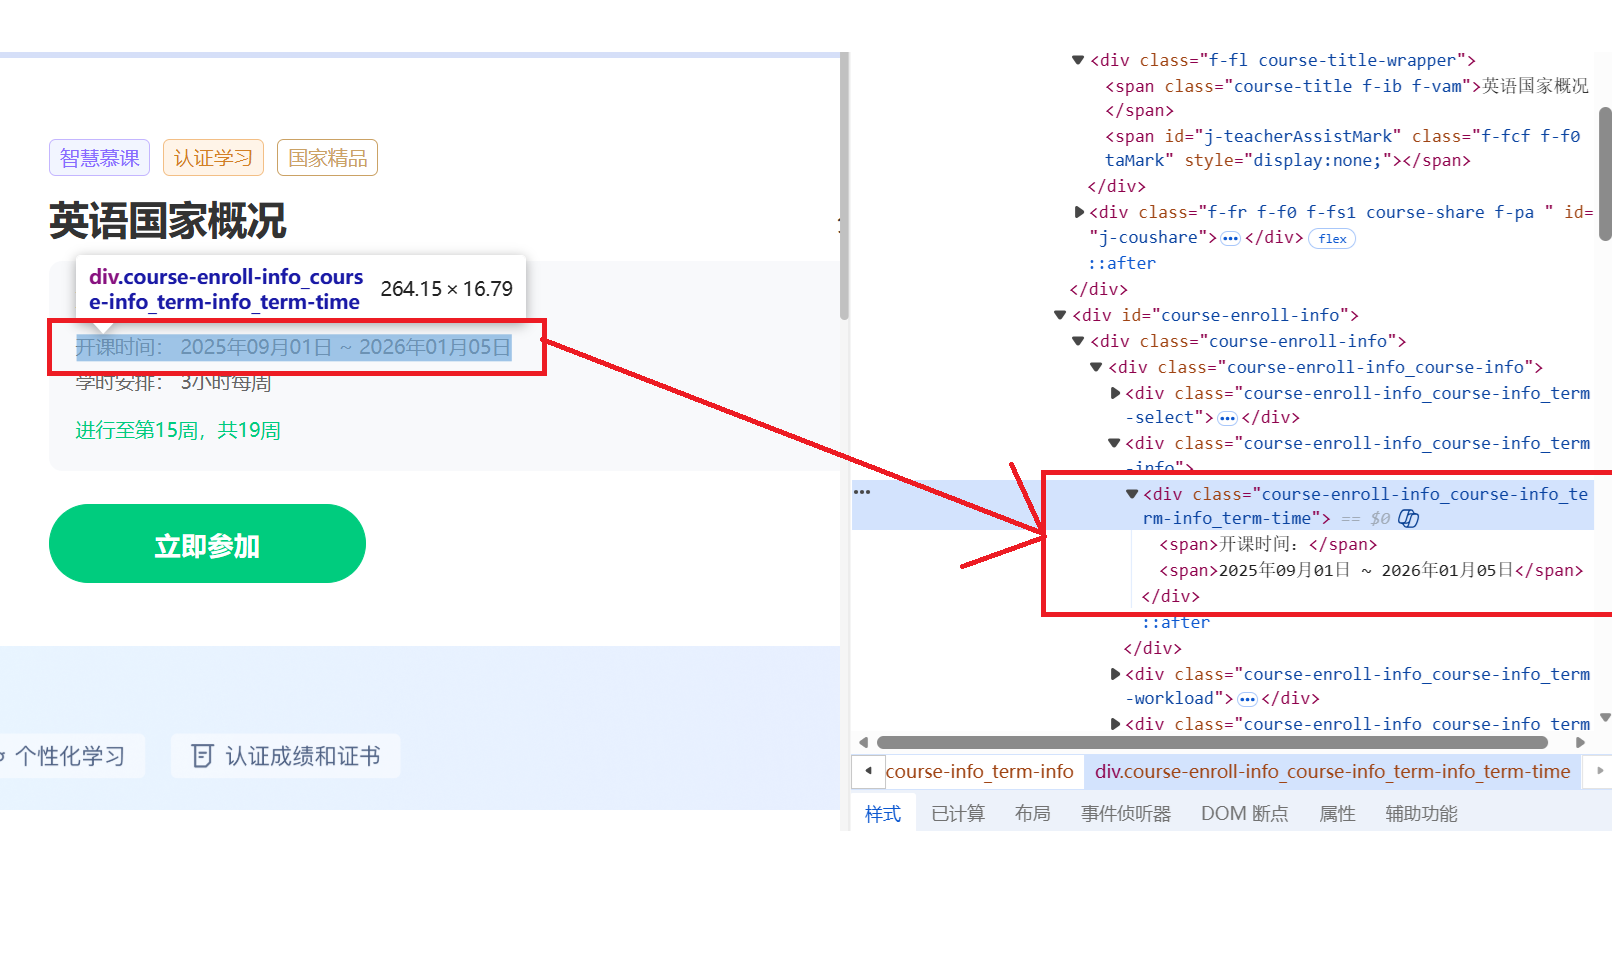Click the 国家精品 tag

327,158
